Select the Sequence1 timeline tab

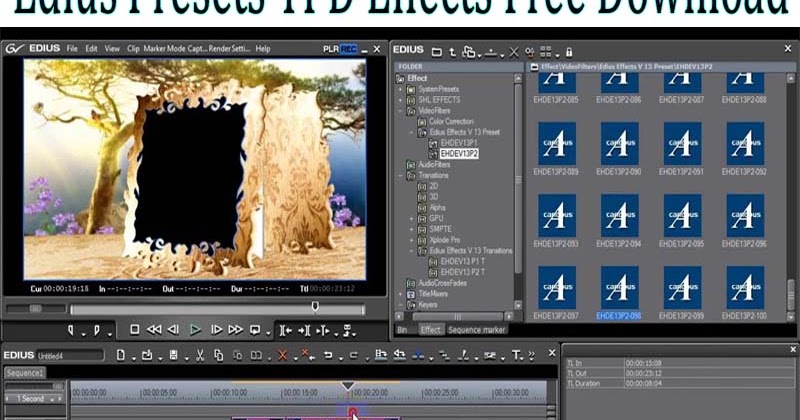[25, 373]
